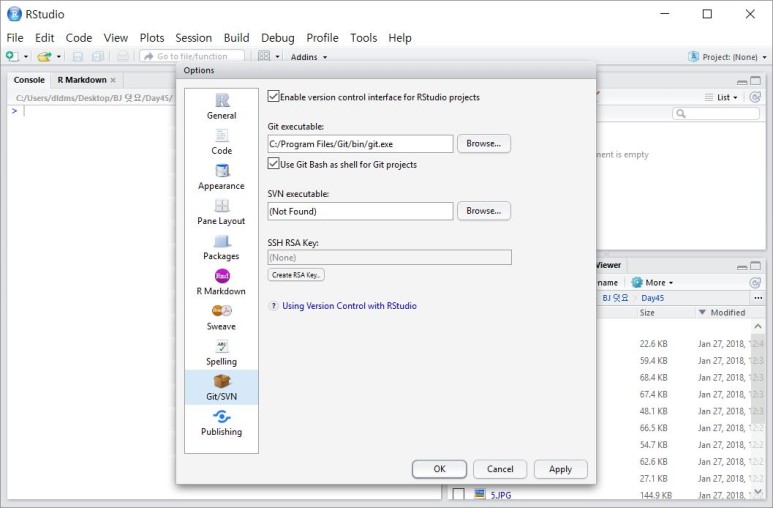This screenshot has height=508, width=773.
Task: Click the Files path ellipsis button
Action: [x=758, y=298]
